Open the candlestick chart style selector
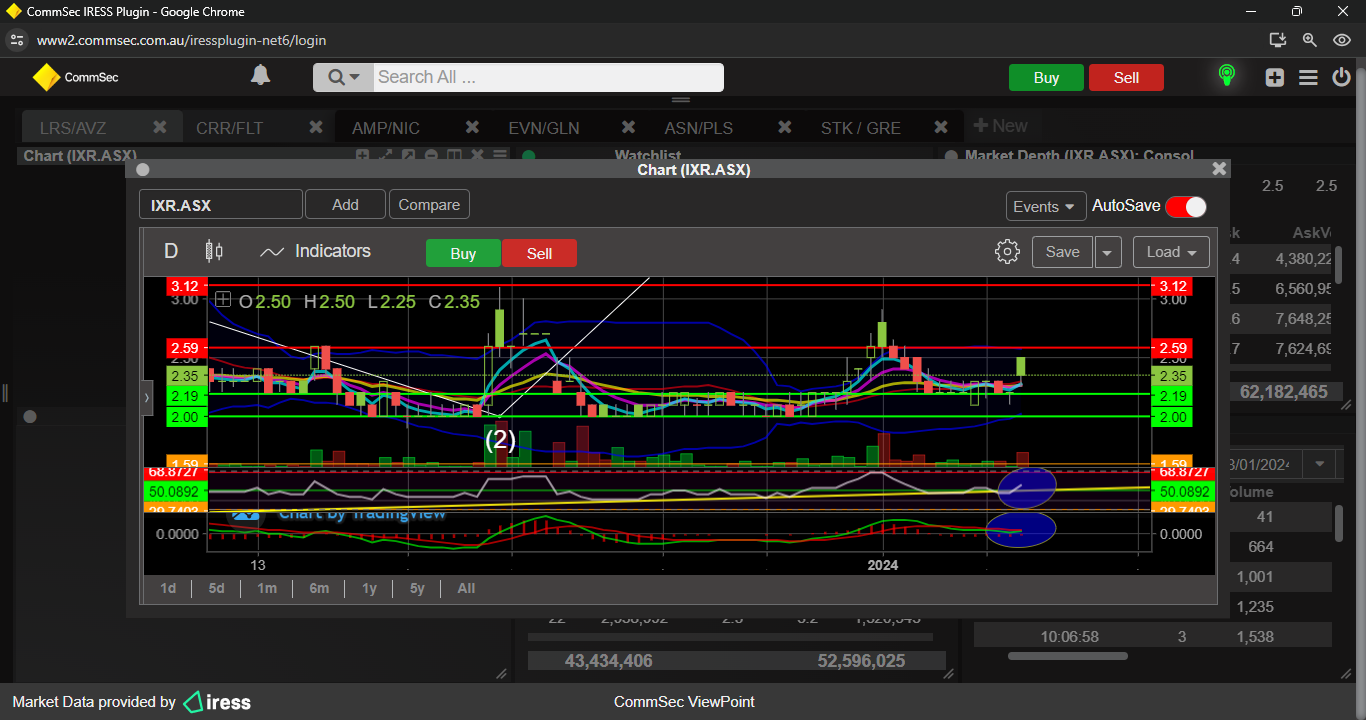 tap(214, 251)
